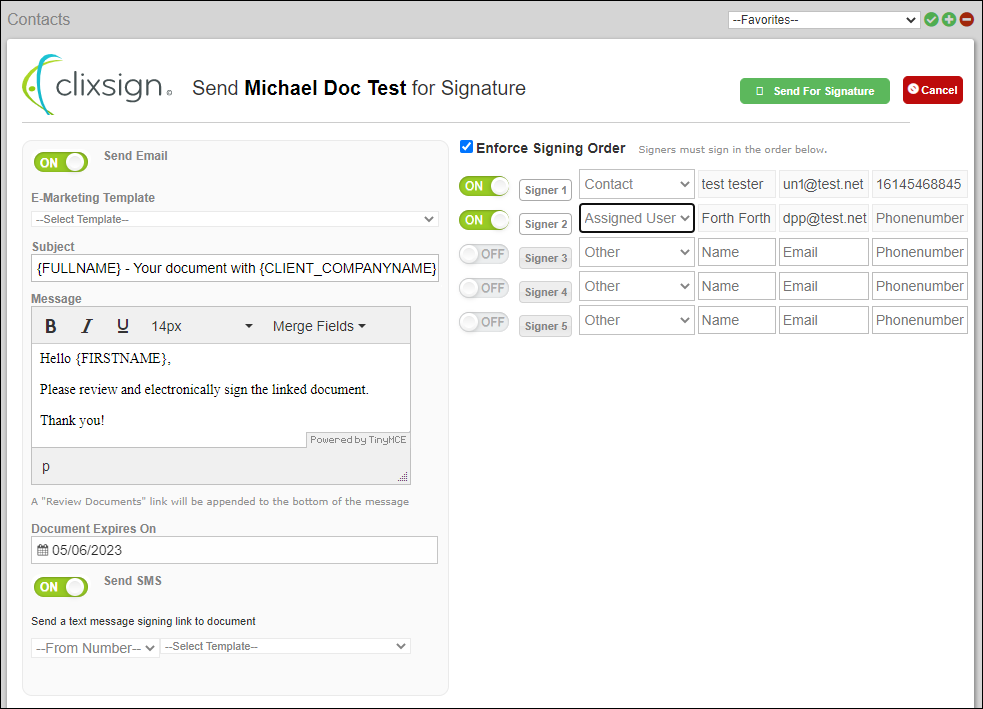Open the Signer 2 Assigned User dropdown
The width and height of the screenshot is (983, 709).
tap(636, 218)
